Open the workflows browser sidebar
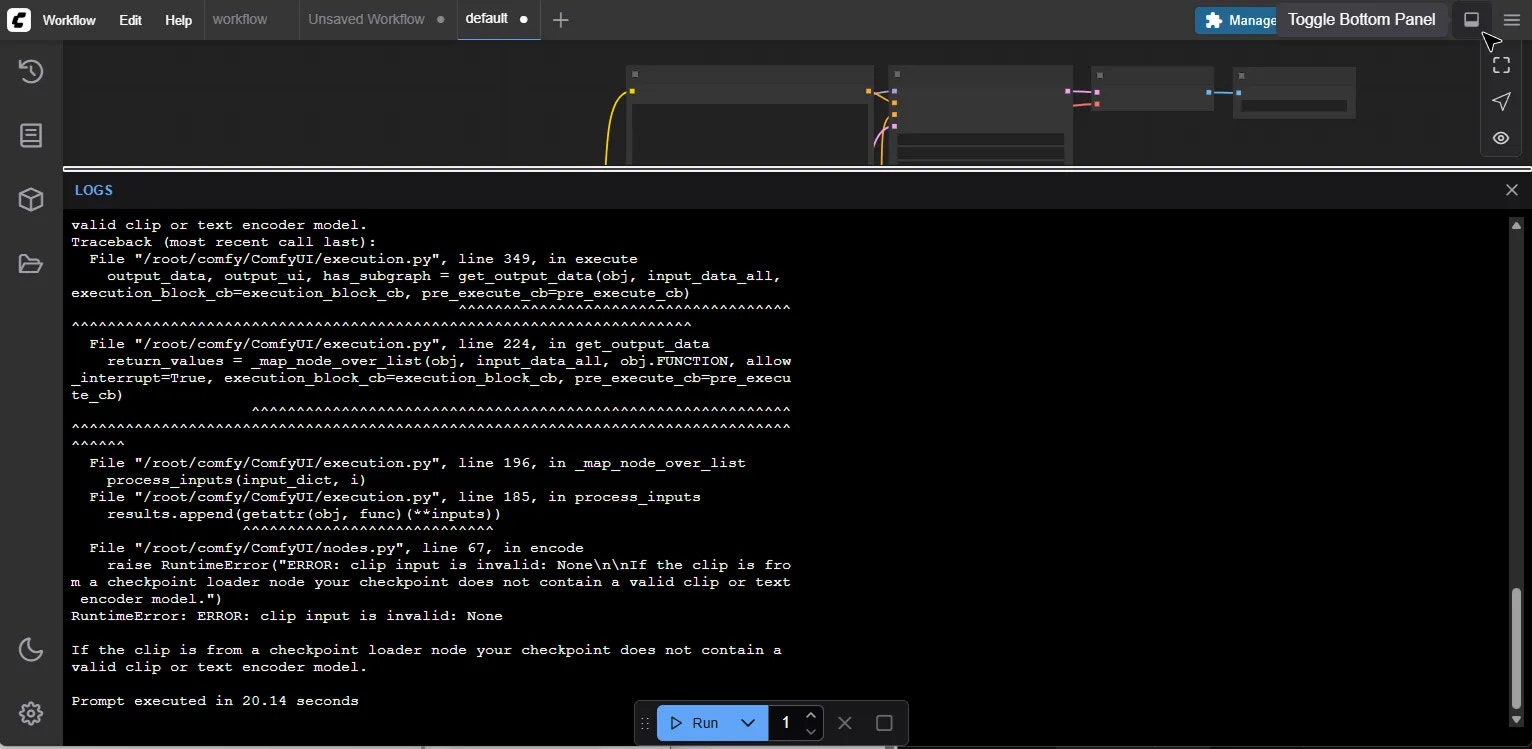Screen dimensions: 1532x749 coord(30,263)
